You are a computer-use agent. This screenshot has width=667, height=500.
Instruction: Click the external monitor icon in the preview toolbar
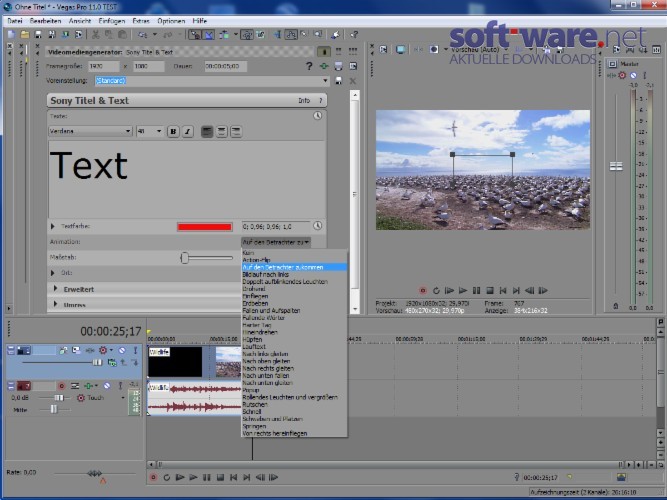coord(400,49)
